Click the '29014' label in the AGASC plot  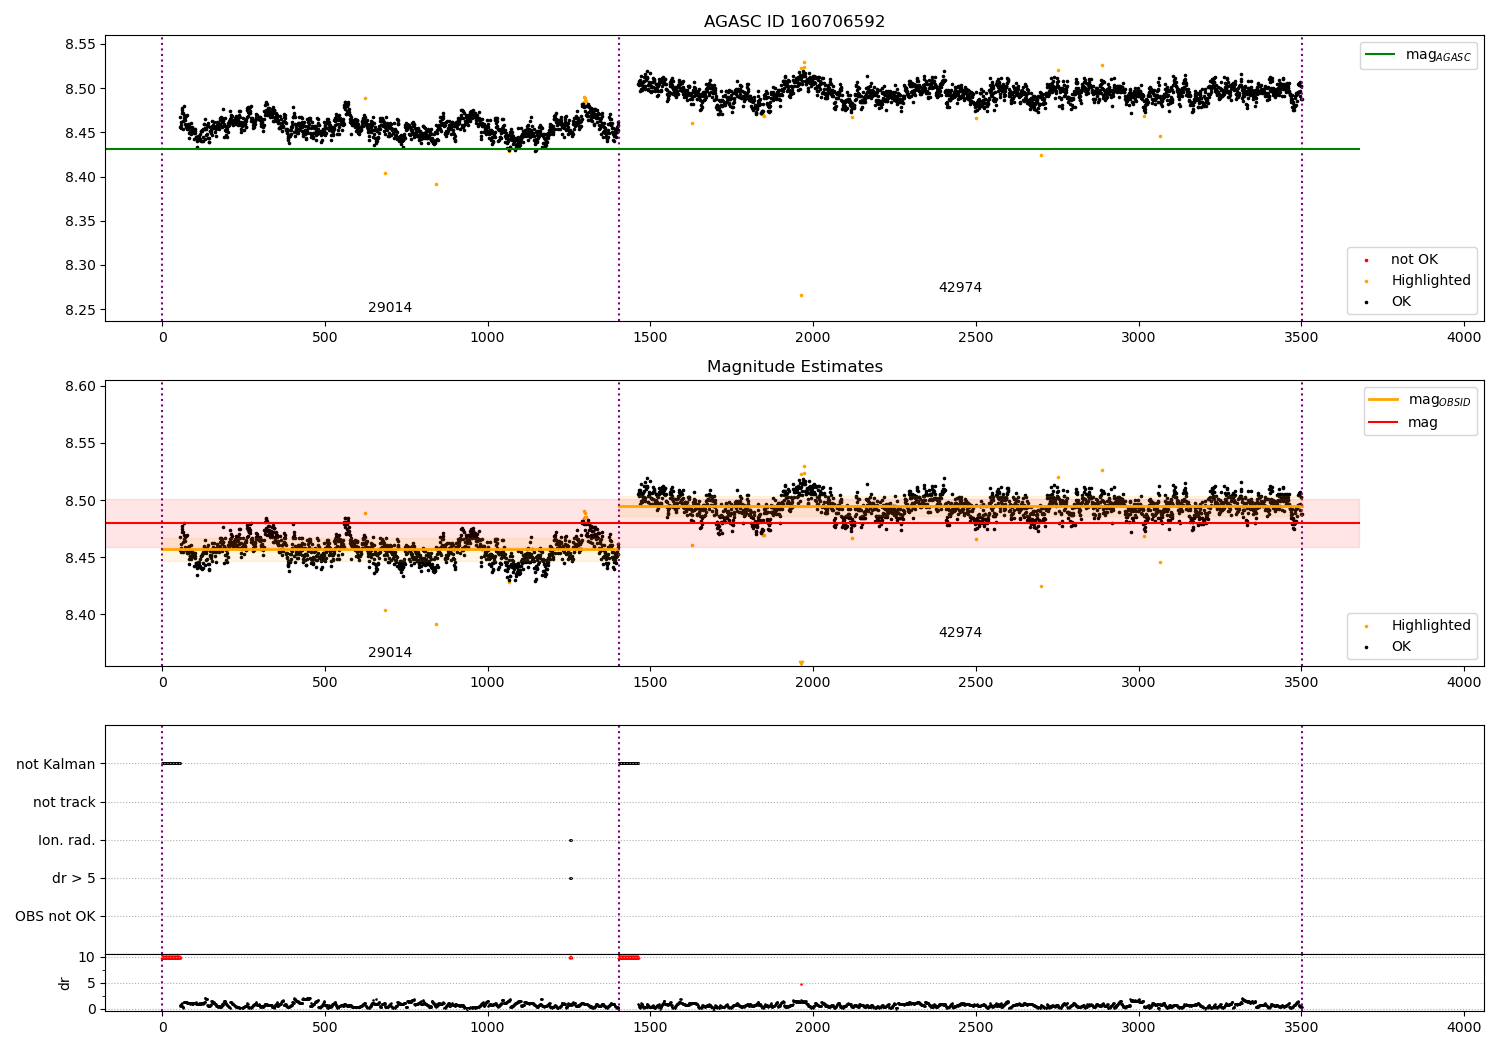[x=390, y=308]
